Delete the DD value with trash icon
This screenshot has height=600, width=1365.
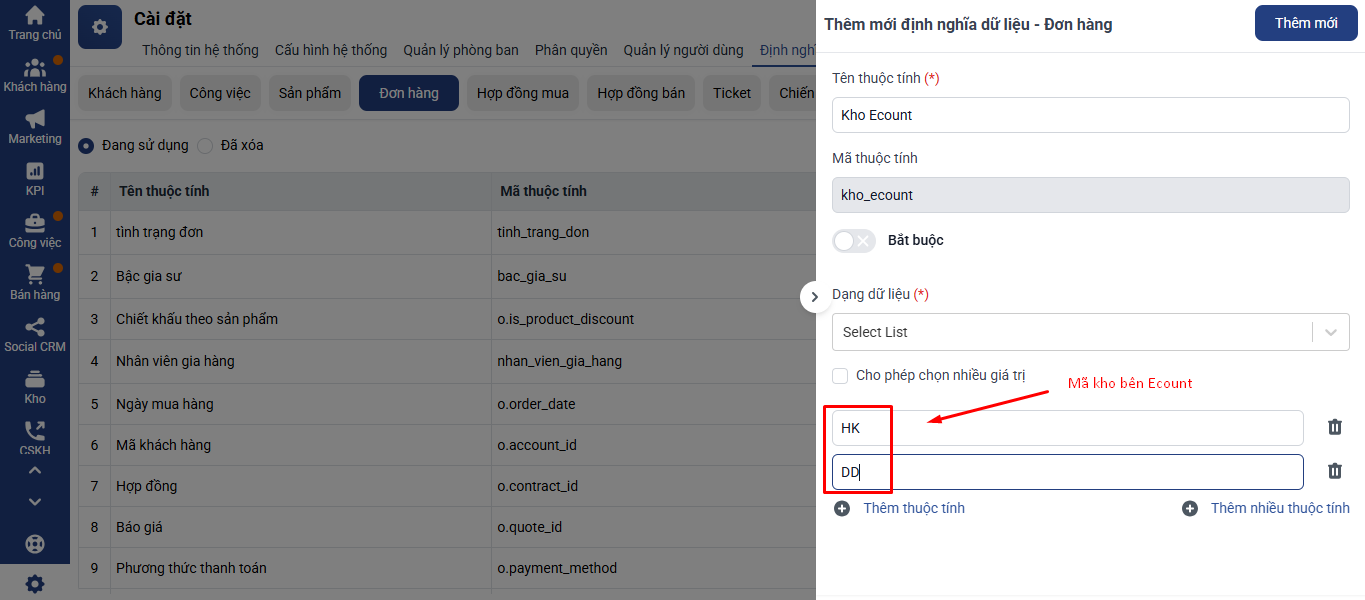[x=1334, y=471]
